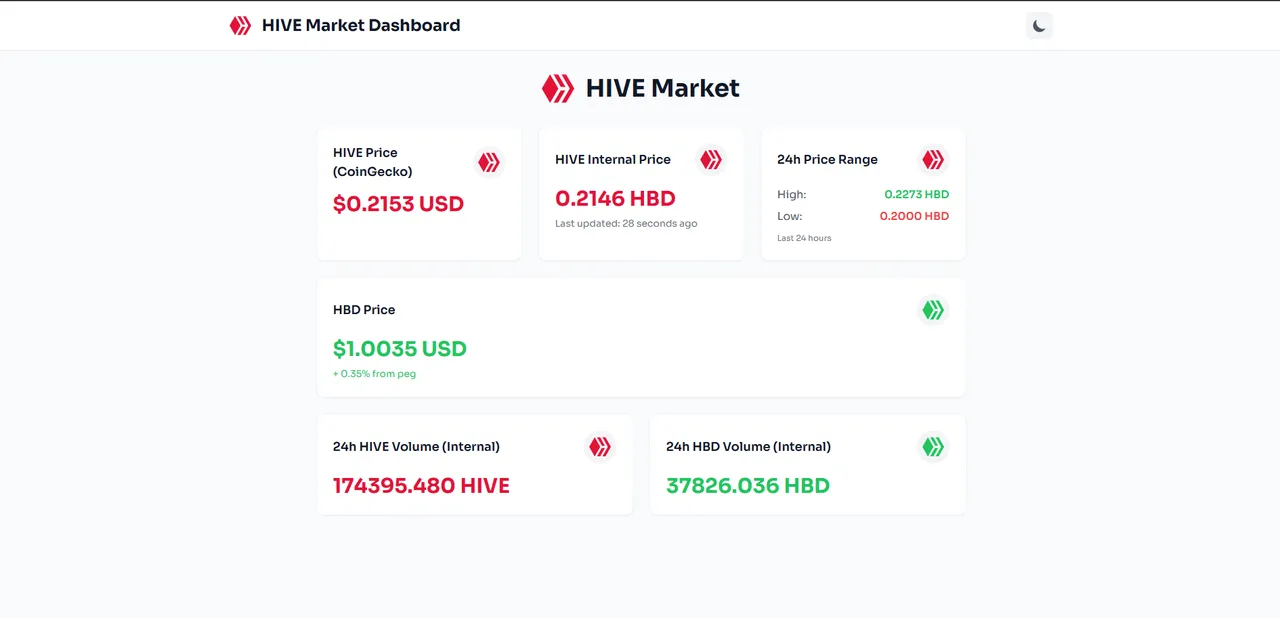Click the red icon in the HIVE Internal Price card

[711, 159]
